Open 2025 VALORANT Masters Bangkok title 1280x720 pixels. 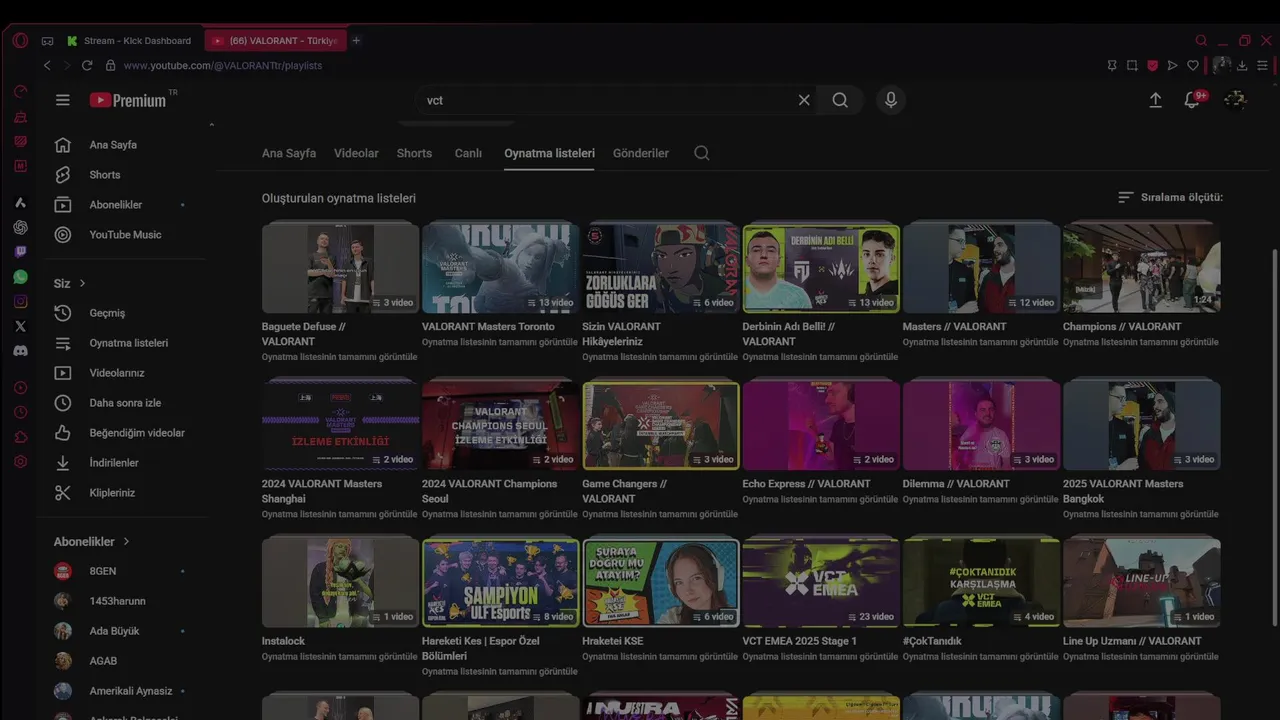point(1123,491)
